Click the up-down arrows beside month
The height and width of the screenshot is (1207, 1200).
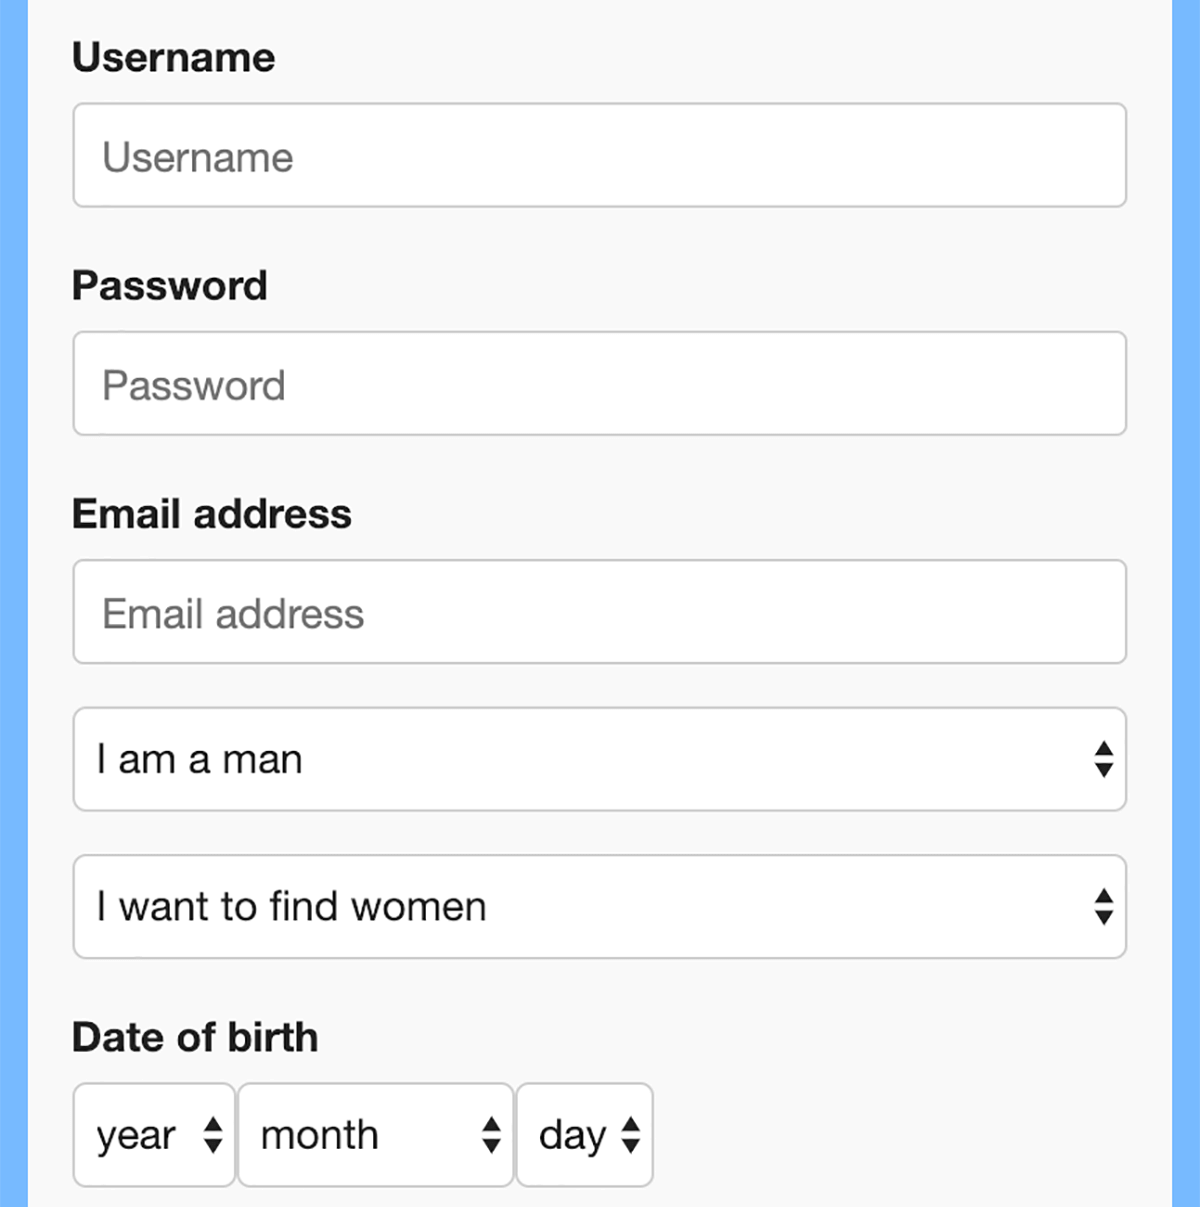490,1135
